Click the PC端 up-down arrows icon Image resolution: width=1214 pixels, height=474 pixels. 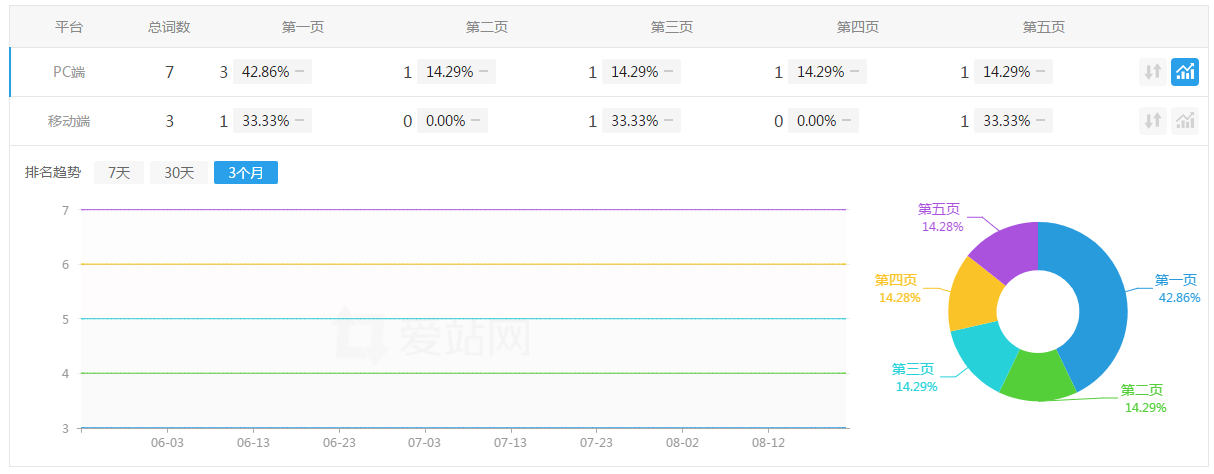coord(1153,72)
